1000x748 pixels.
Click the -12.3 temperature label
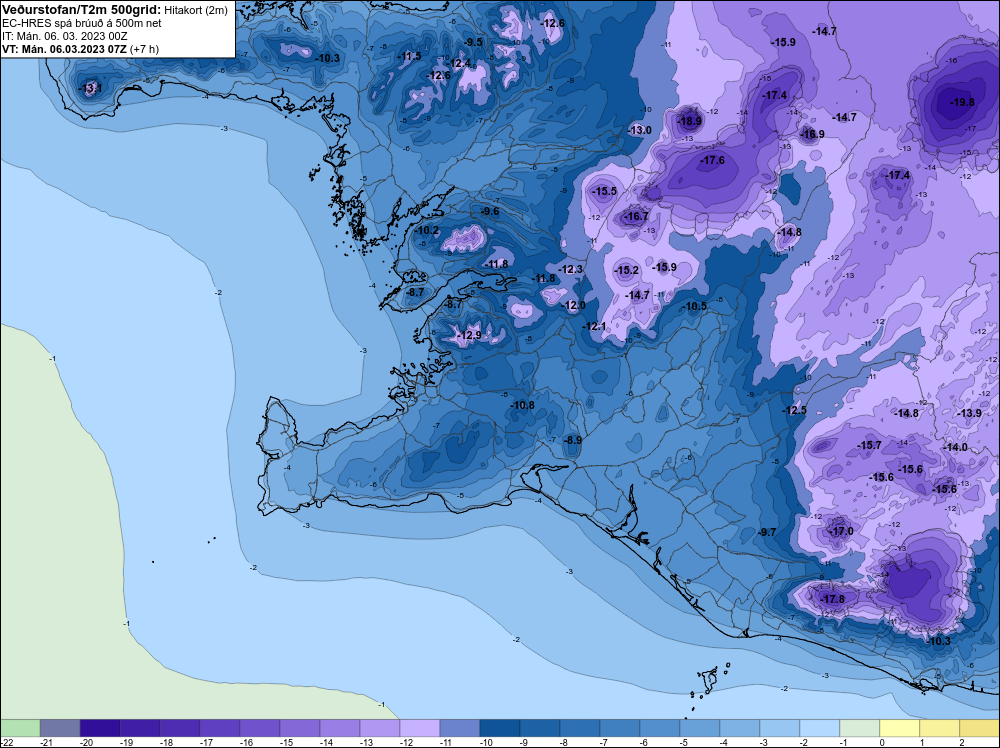click(x=570, y=270)
